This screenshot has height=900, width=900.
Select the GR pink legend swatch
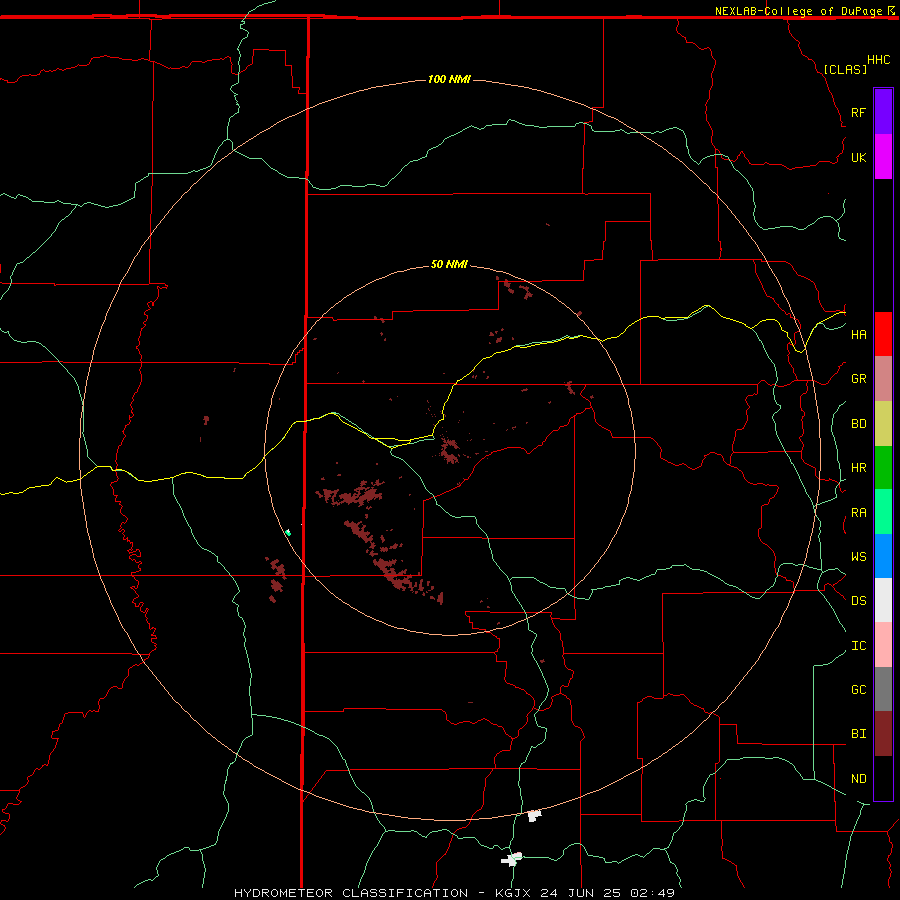click(x=883, y=379)
